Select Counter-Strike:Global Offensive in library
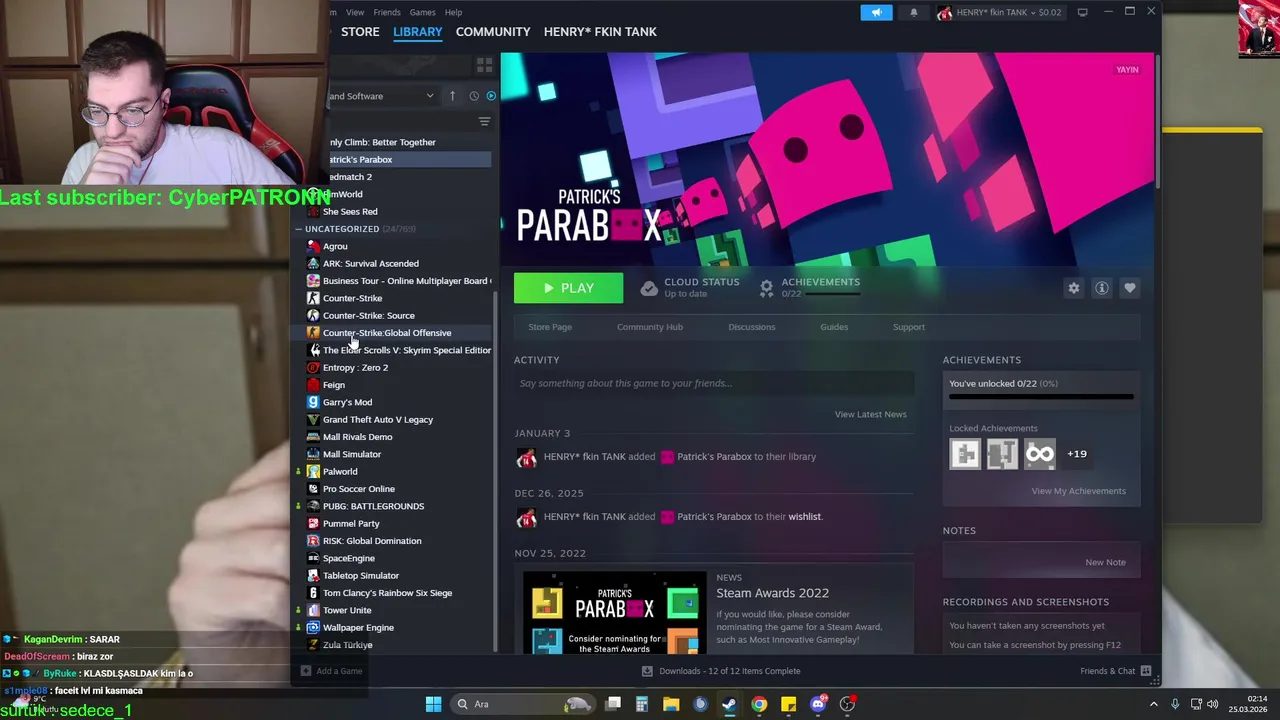 click(386, 333)
